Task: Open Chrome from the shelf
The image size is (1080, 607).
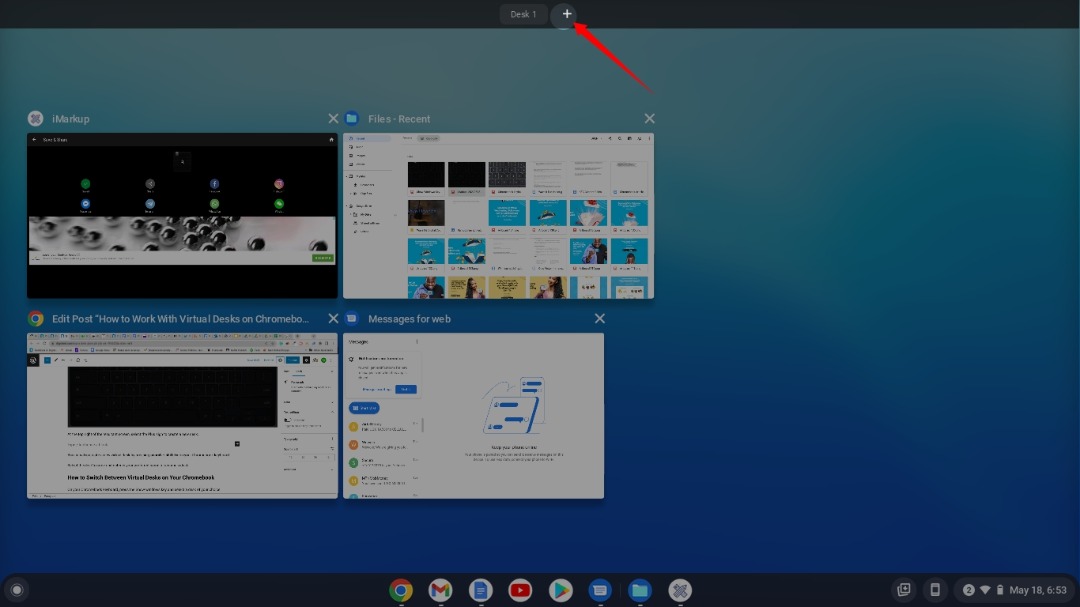Action: 400,590
